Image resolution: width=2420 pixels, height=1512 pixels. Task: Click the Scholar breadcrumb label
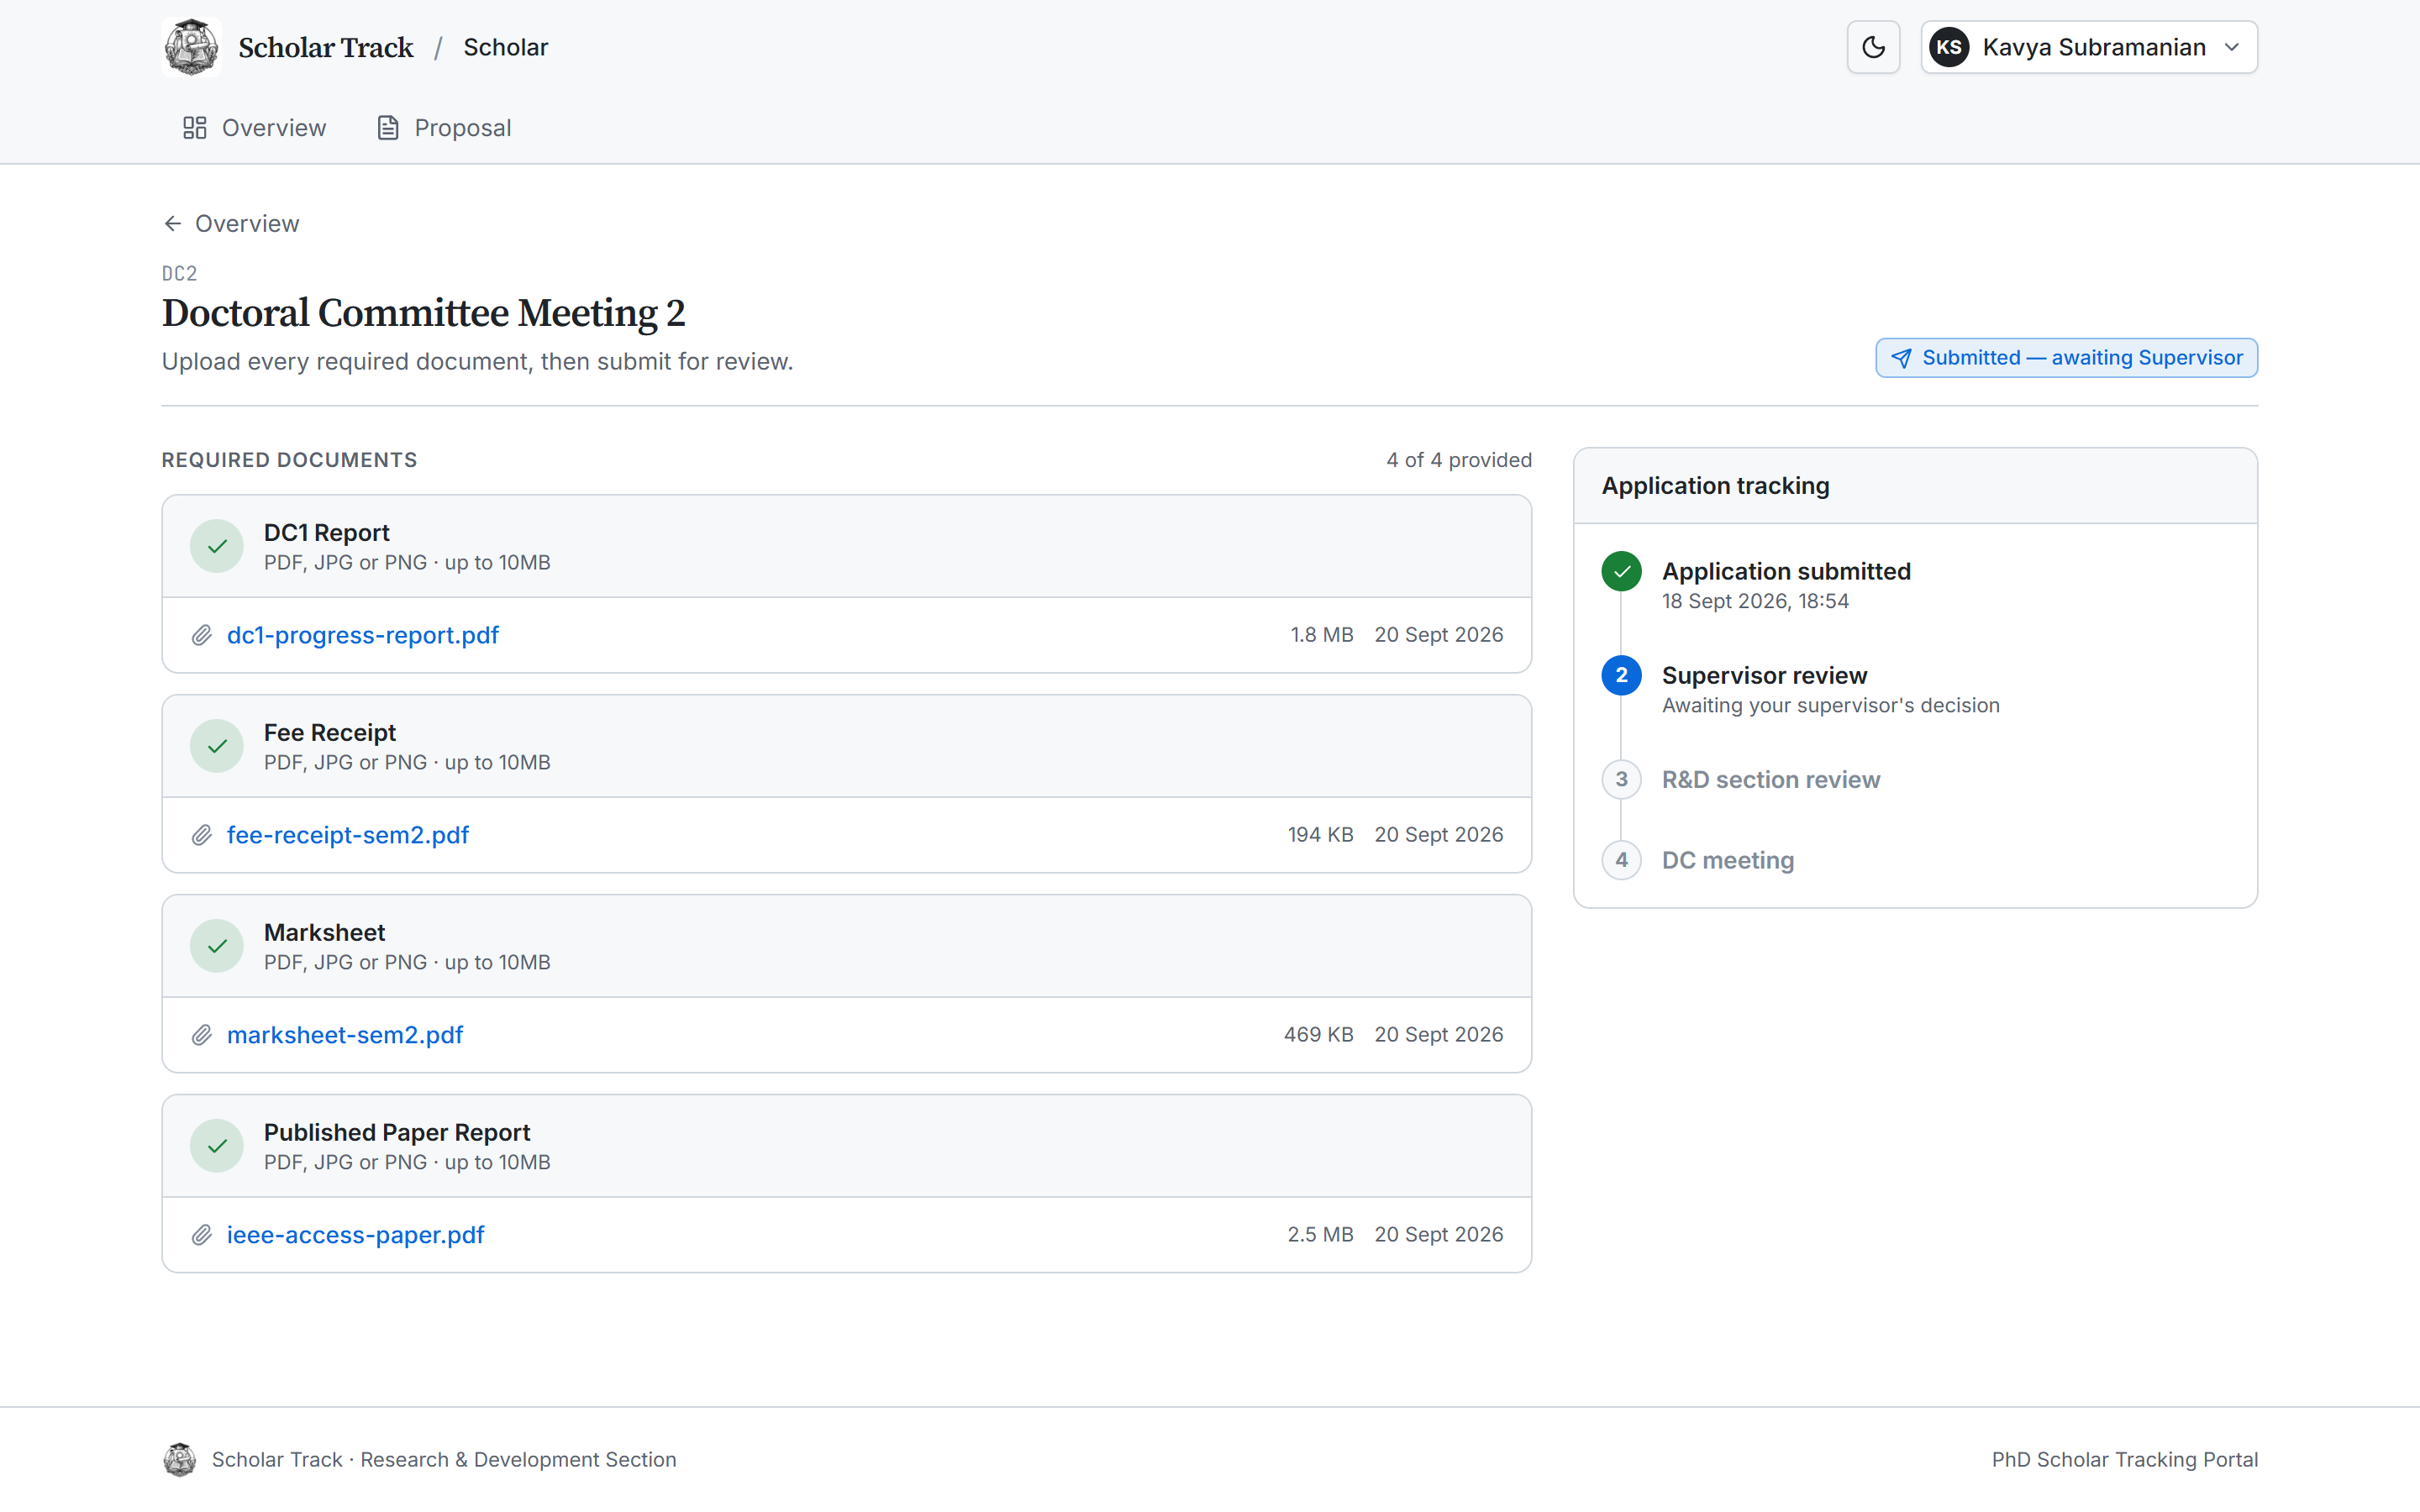pos(506,47)
